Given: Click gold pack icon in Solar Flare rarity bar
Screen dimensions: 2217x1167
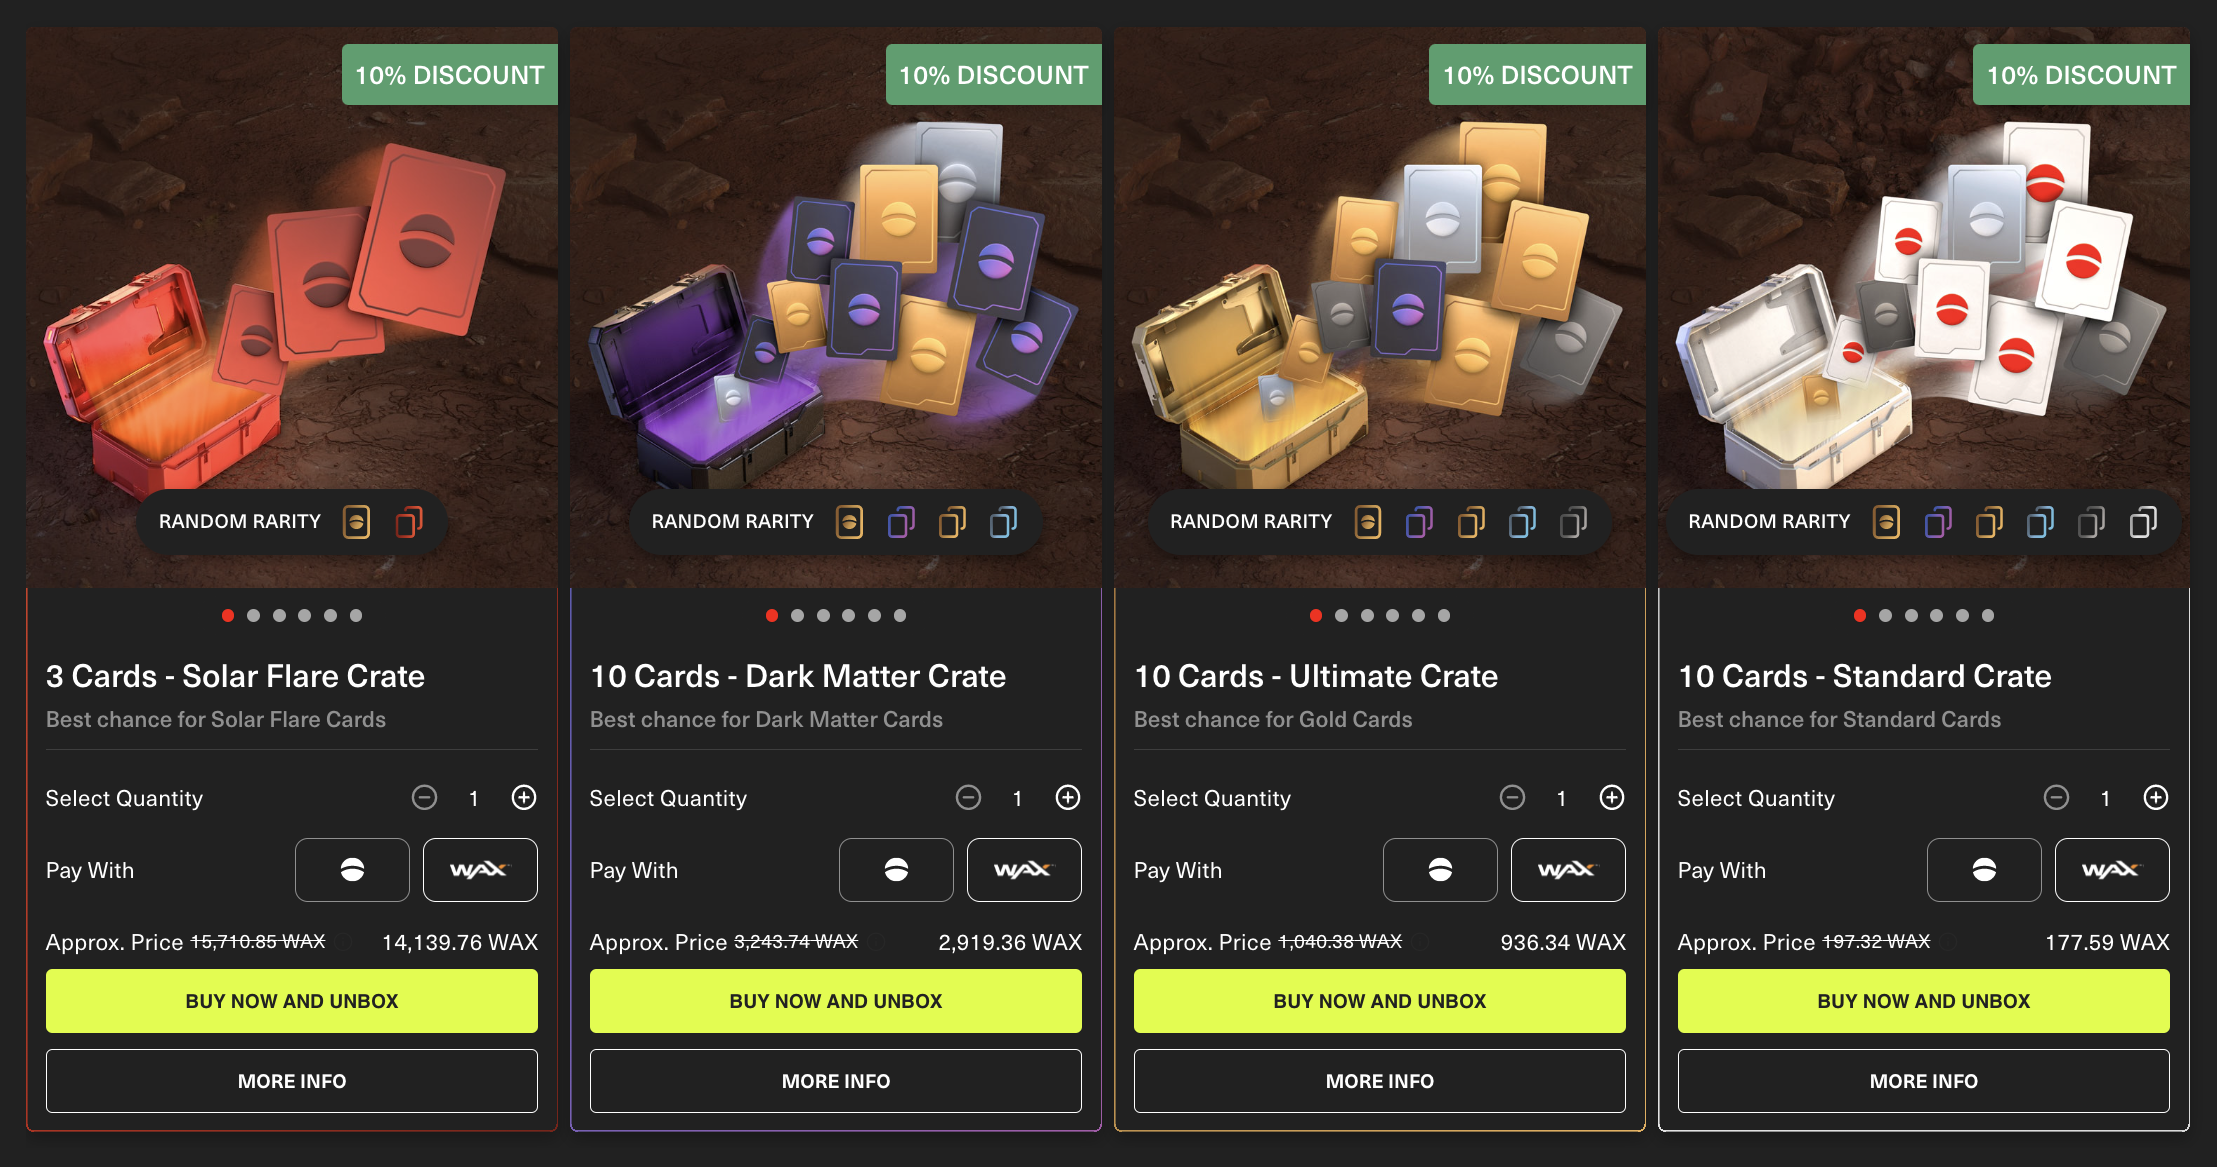Looking at the screenshot, I should click(356, 522).
